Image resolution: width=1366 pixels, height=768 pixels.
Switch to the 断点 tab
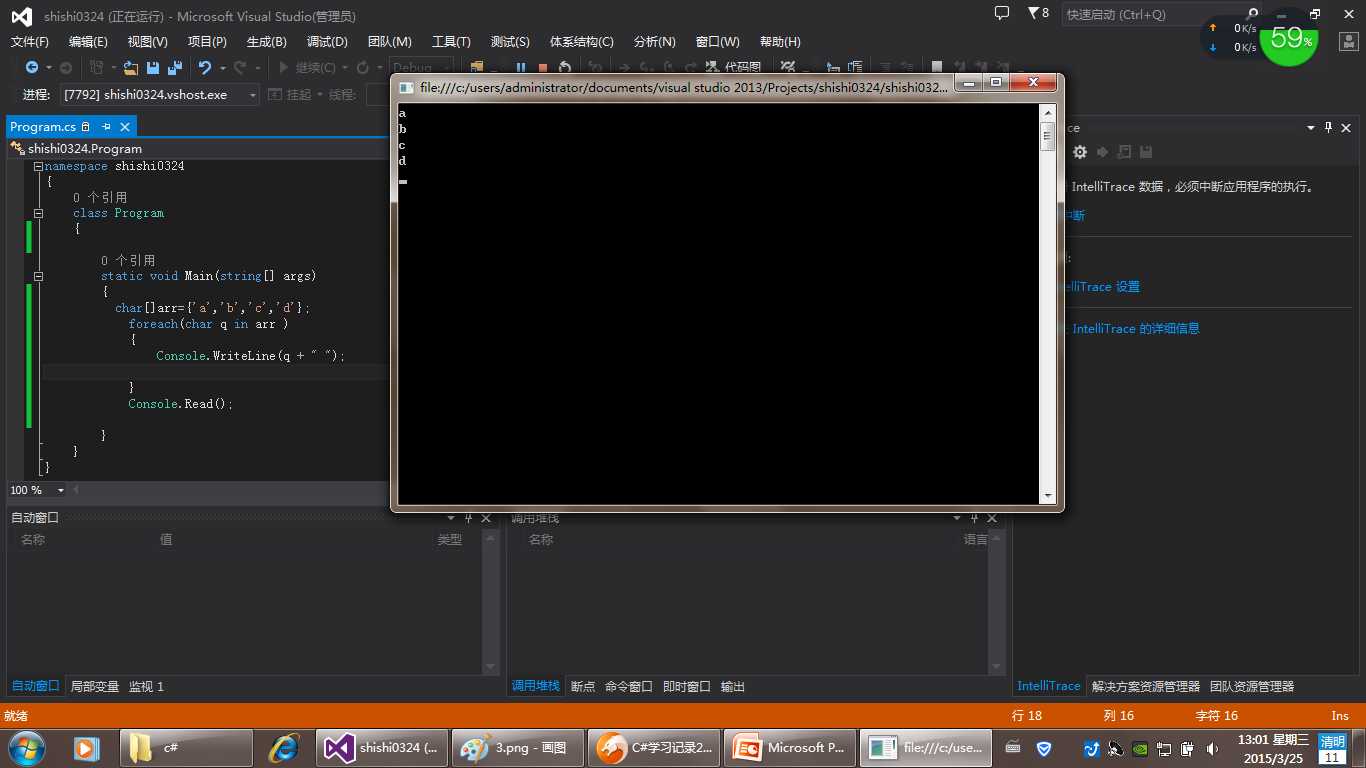pyautogui.click(x=582, y=686)
